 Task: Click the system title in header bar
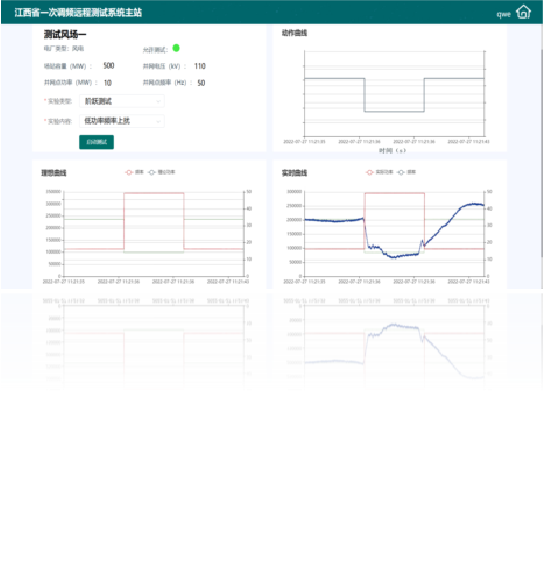point(78,12)
